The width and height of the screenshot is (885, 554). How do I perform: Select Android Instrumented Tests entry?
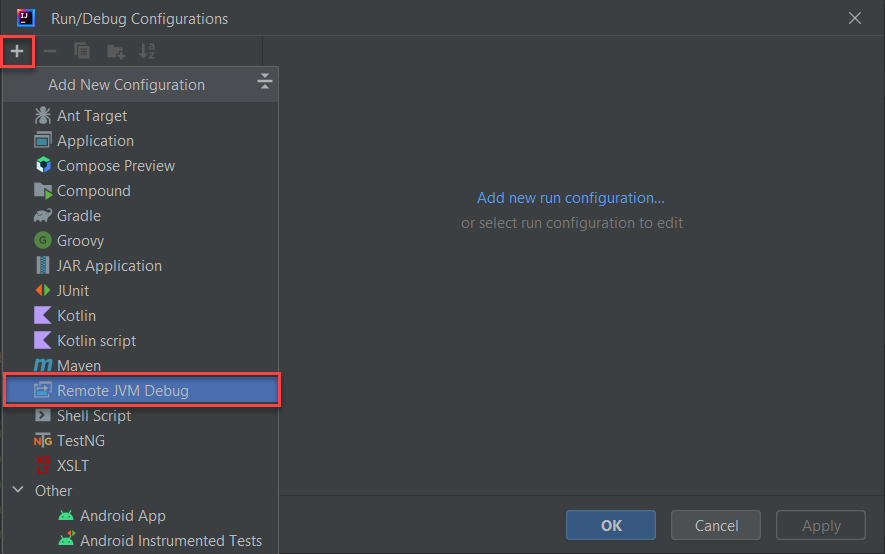[141, 540]
